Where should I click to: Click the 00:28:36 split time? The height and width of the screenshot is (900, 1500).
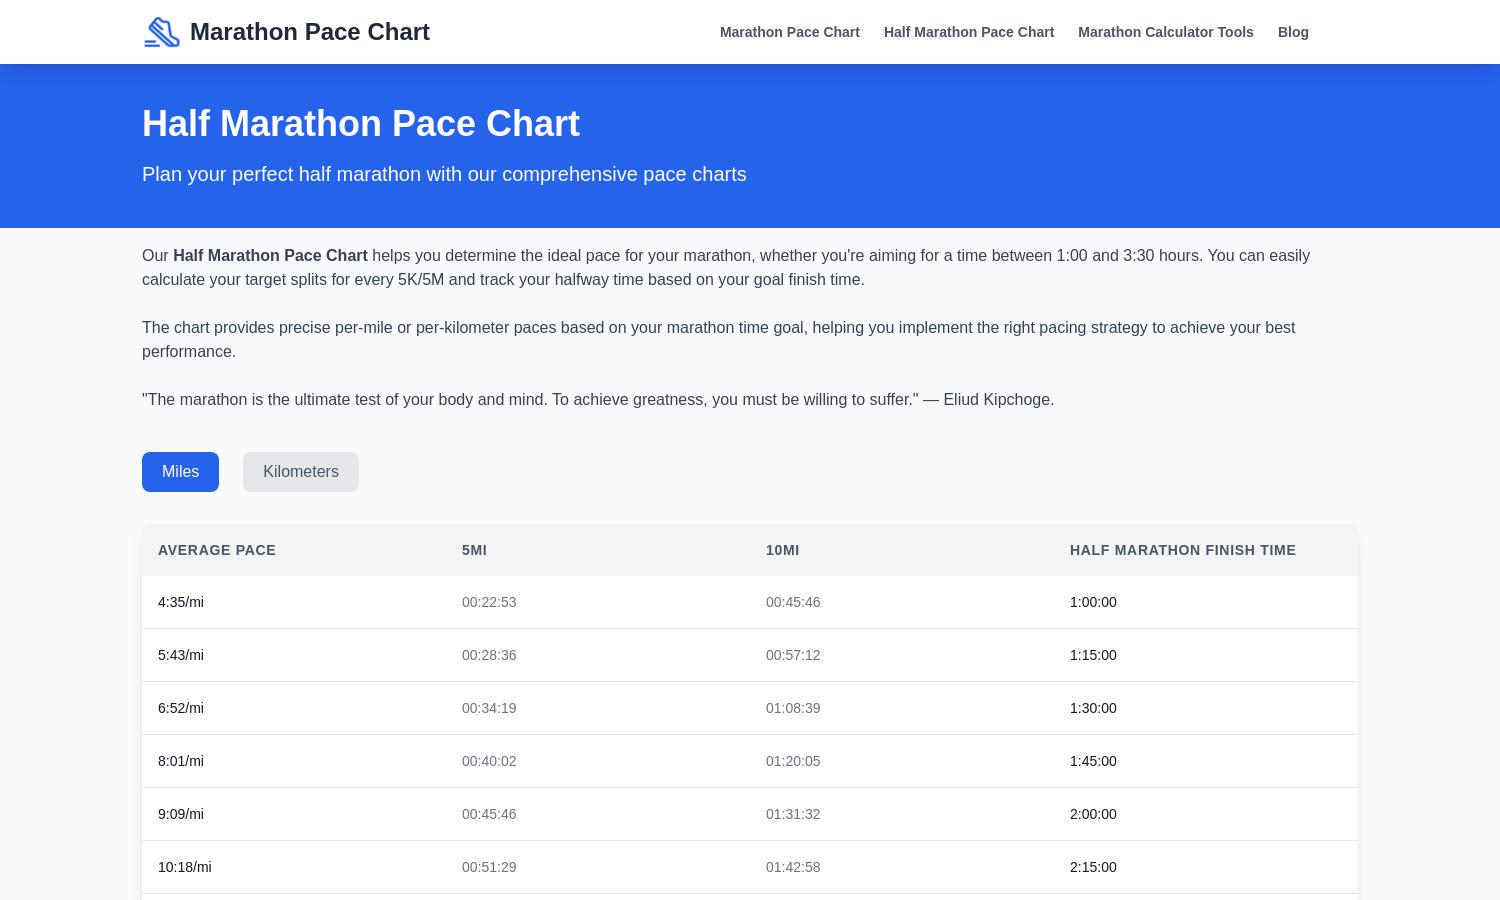[489, 655]
